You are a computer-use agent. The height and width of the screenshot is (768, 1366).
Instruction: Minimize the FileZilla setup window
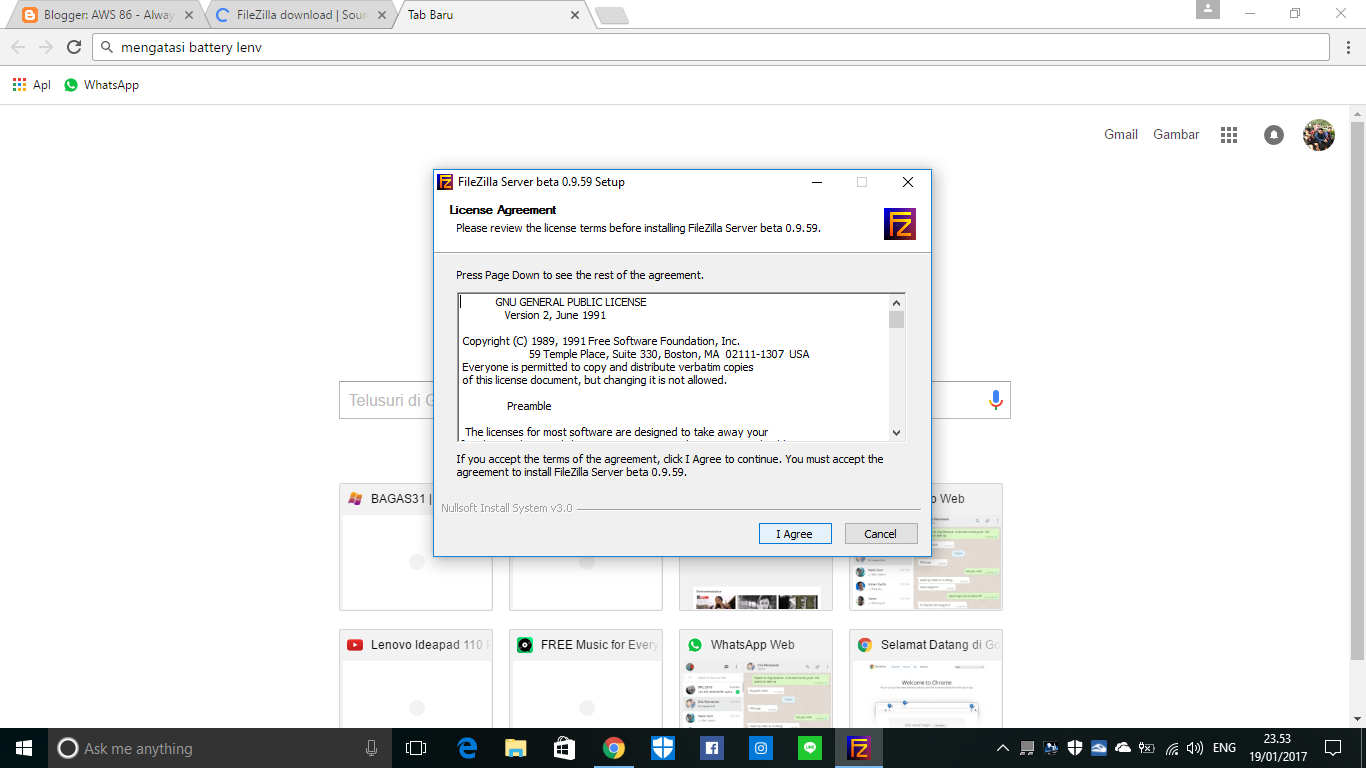(817, 182)
